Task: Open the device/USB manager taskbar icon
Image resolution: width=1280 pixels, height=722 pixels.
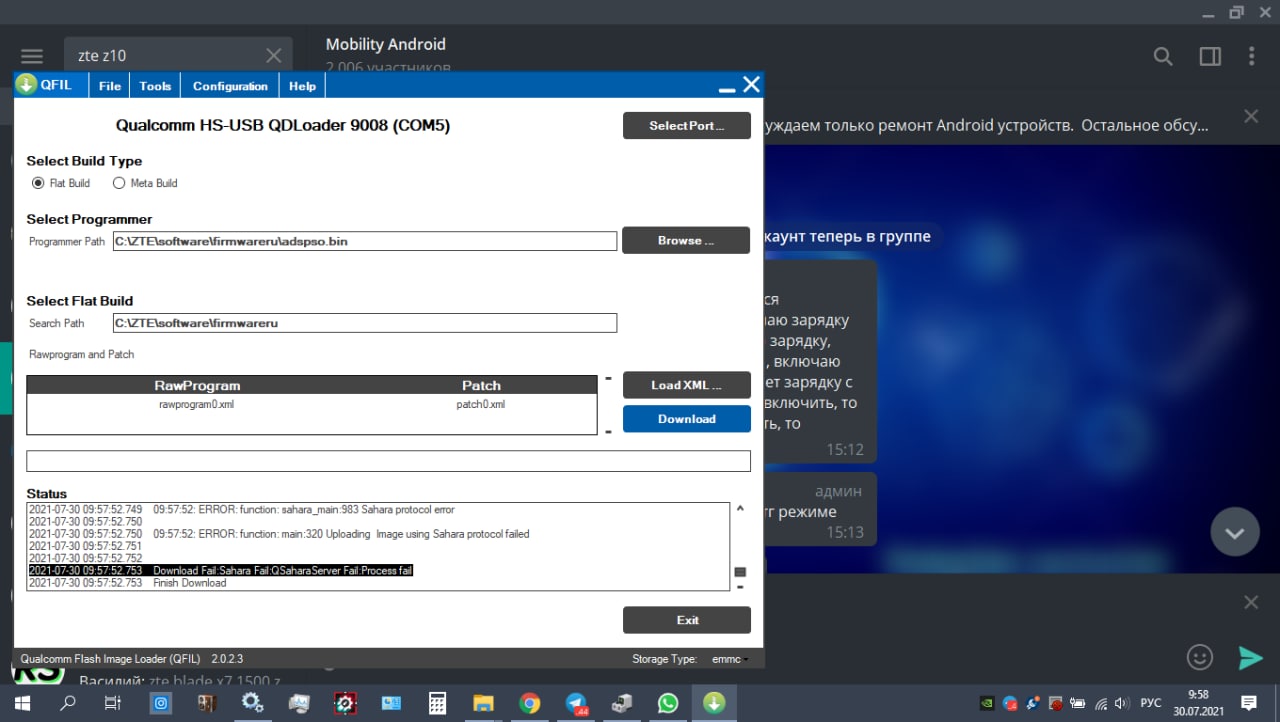Action: (x=622, y=703)
